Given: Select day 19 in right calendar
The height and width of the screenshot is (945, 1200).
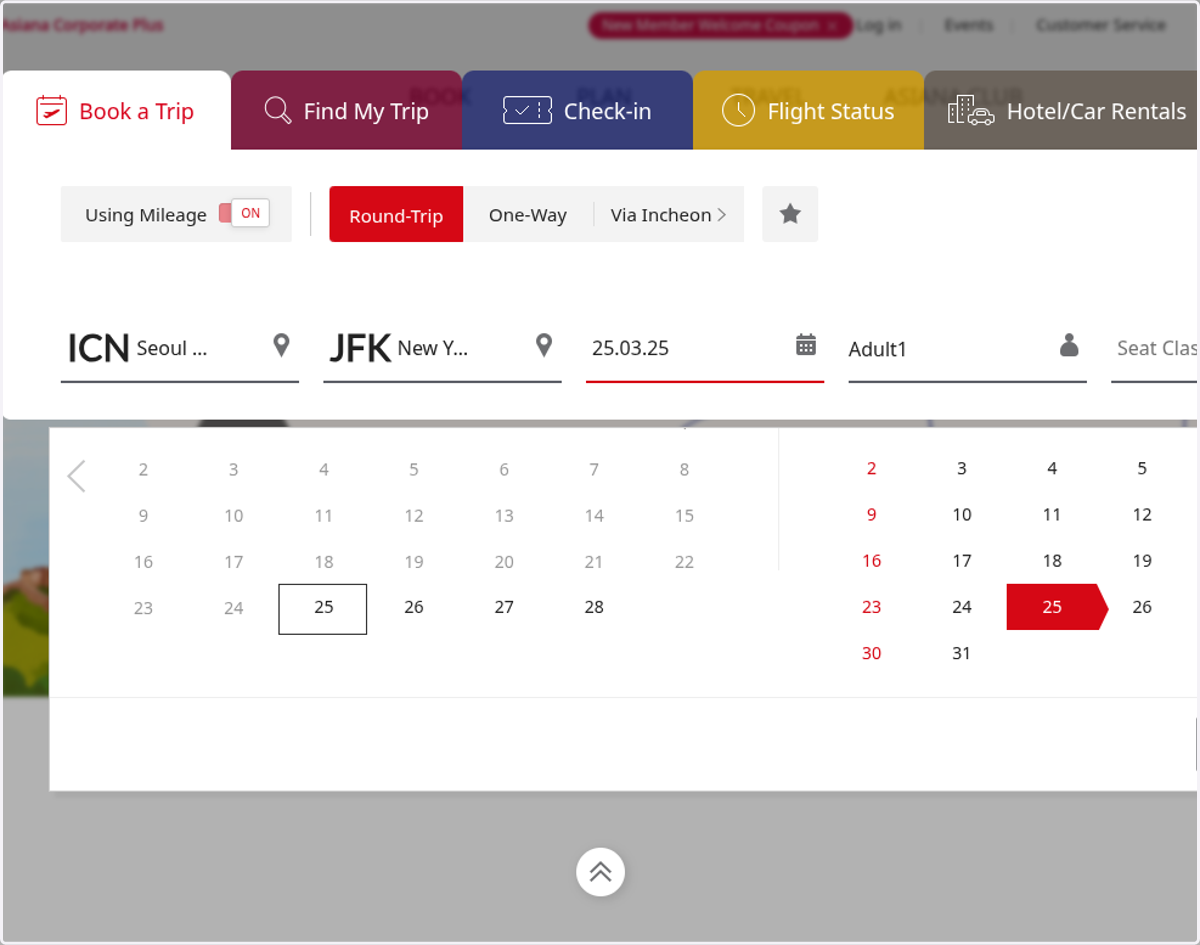Looking at the screenshot, I should (1142, 561).
